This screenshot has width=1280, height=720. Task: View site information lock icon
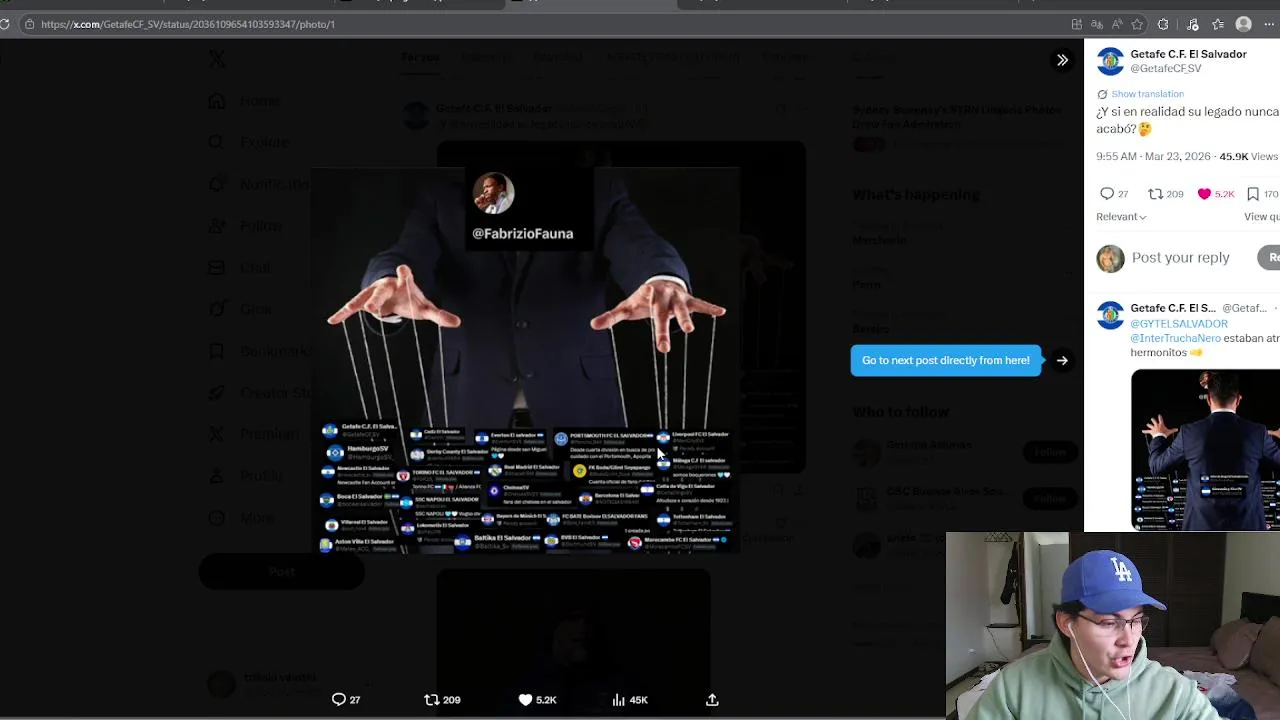coord(30,24)
